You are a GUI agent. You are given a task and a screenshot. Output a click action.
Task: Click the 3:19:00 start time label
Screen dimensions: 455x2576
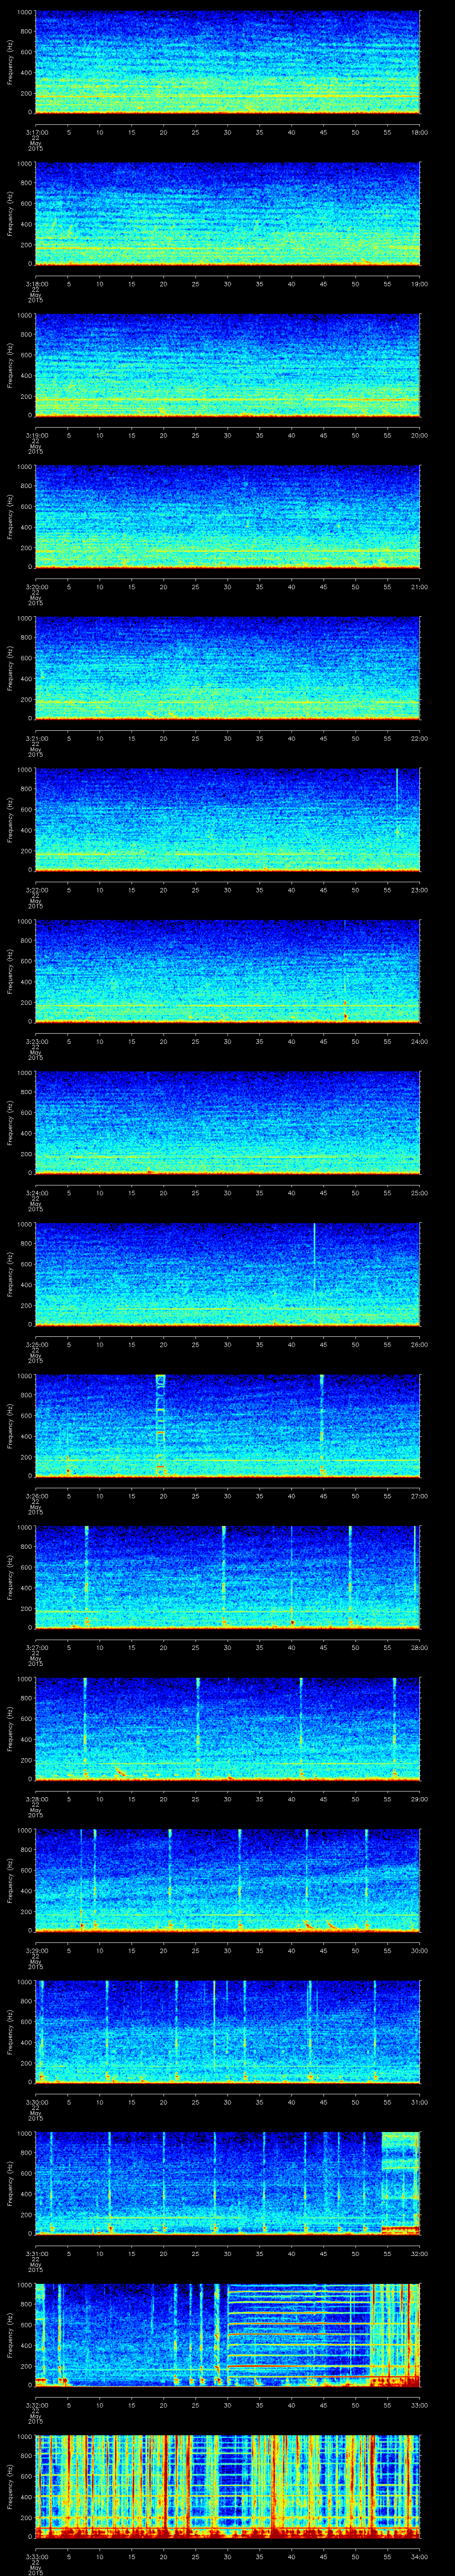[36, 435]
